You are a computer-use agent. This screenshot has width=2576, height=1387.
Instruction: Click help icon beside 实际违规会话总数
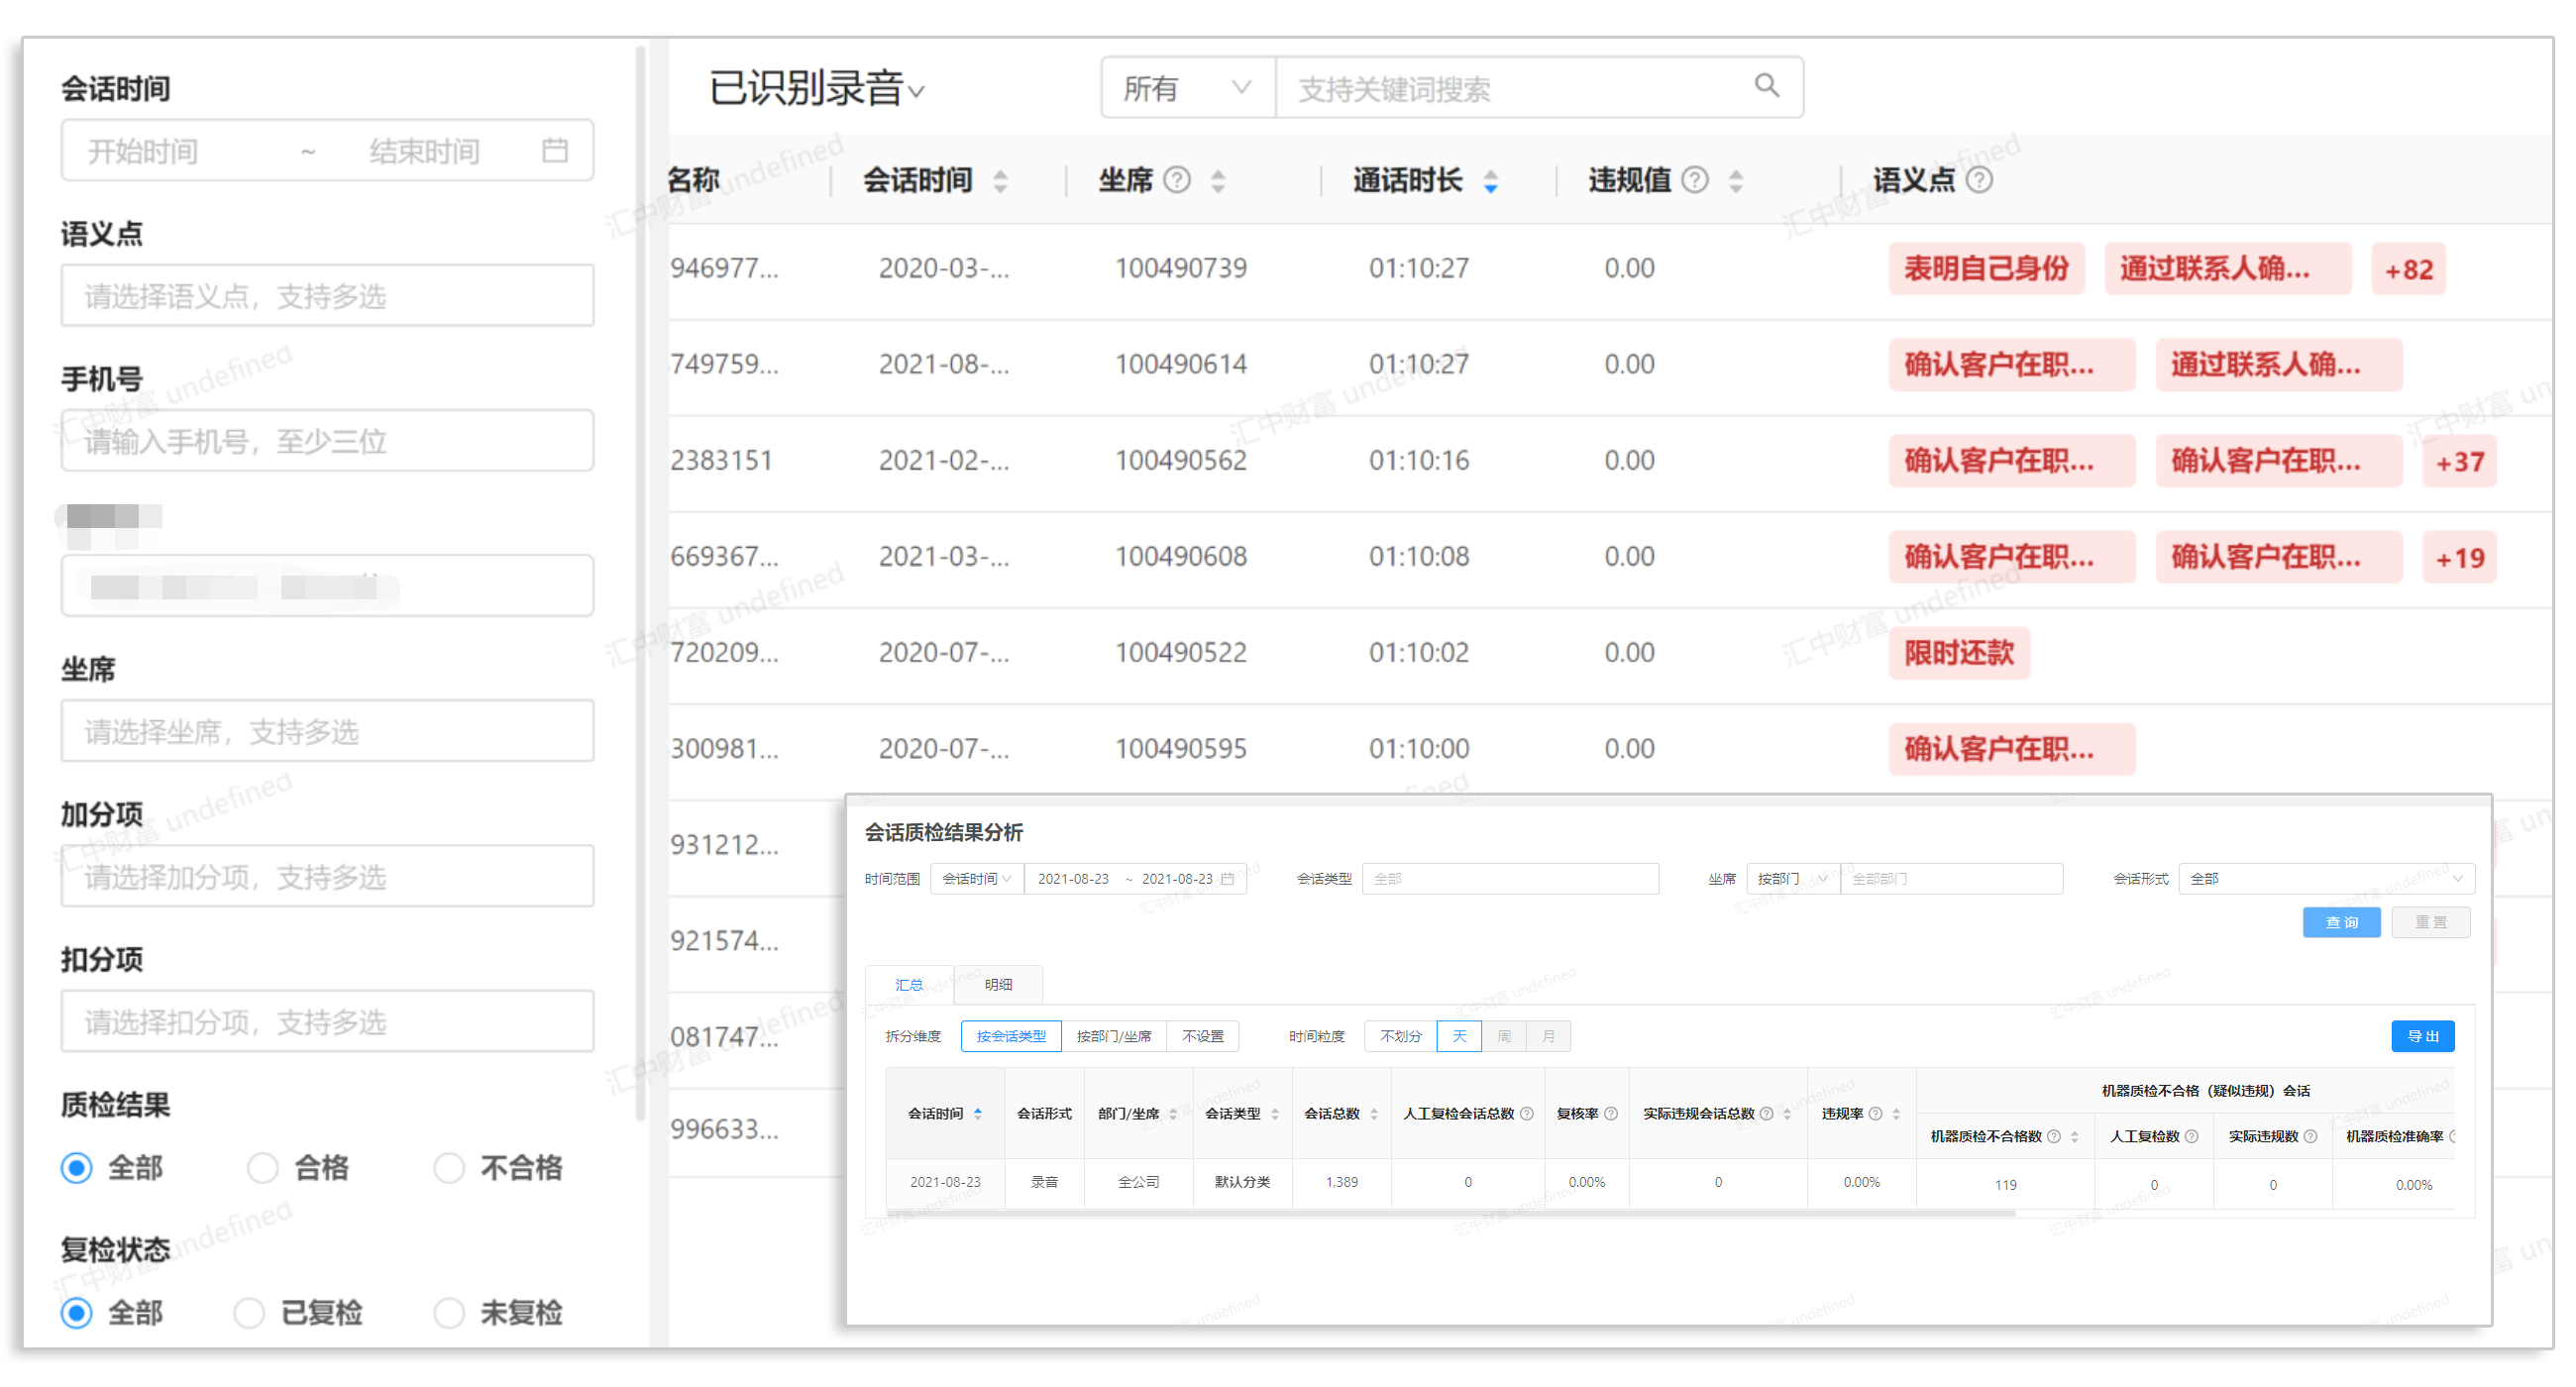pos(1767,1113)
